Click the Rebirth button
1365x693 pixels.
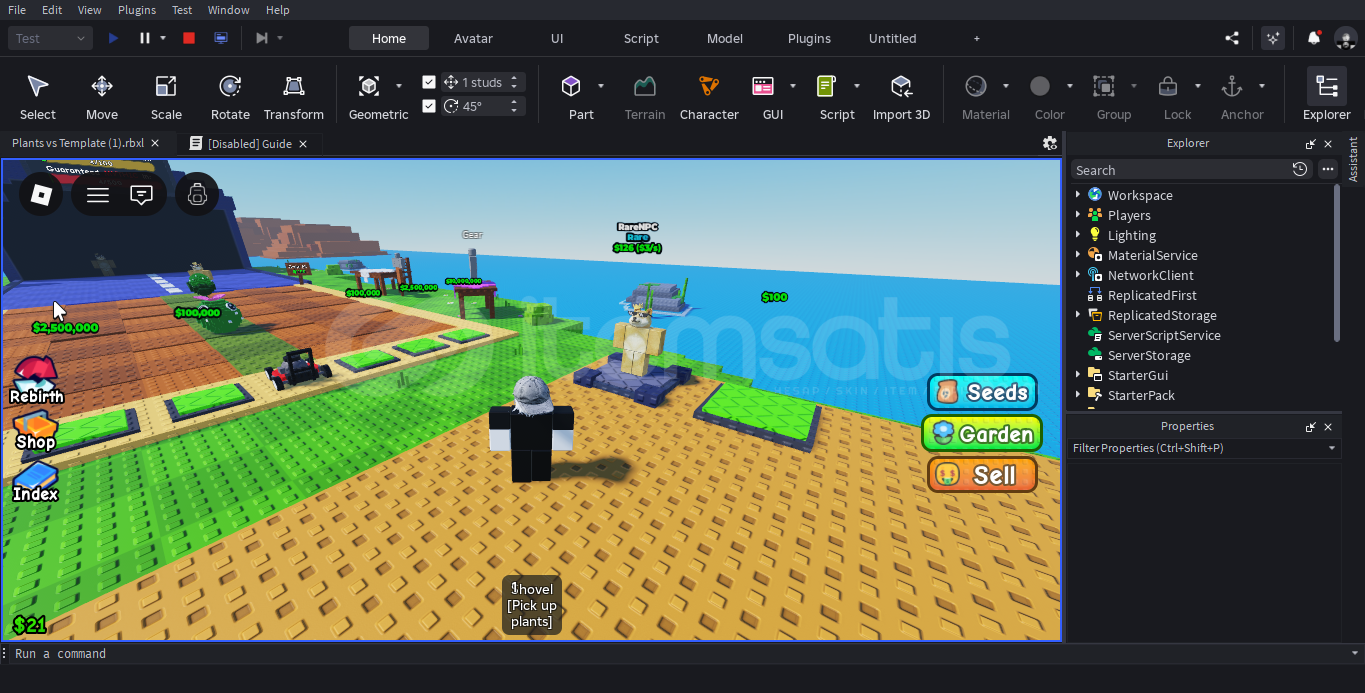36,381
